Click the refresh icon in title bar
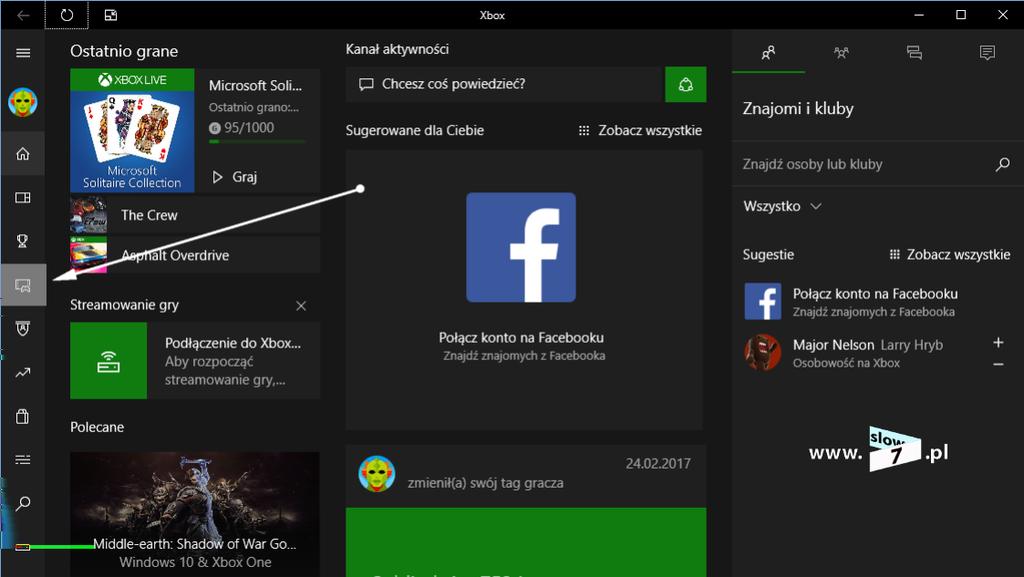1024x577 pixels. (x=67, y=15)
